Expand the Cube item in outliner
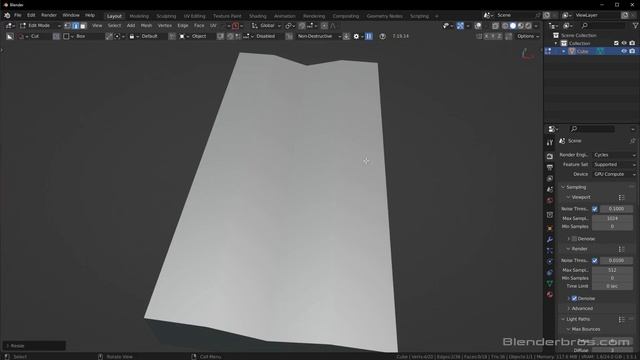The height and width of the screenshot is (360, 640). coord(564,51)
